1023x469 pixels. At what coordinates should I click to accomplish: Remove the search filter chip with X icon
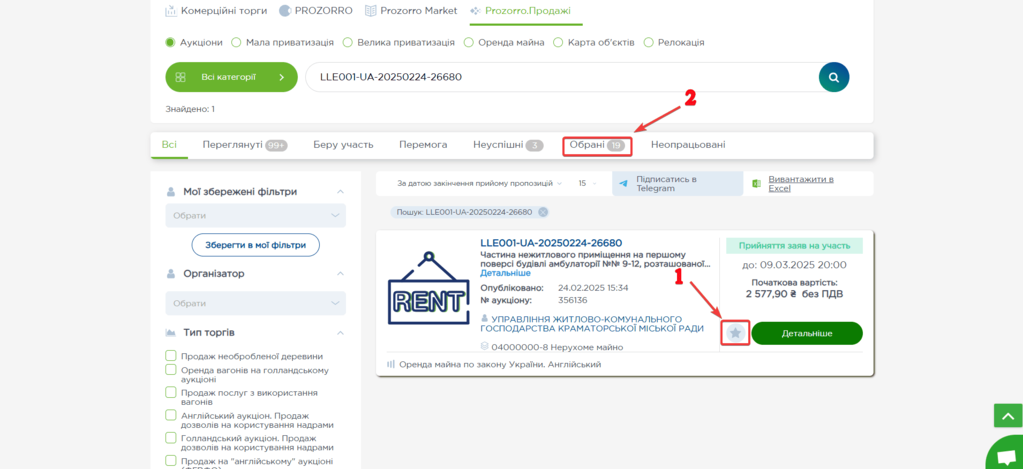pyautogui.click(x=543, y=212)
